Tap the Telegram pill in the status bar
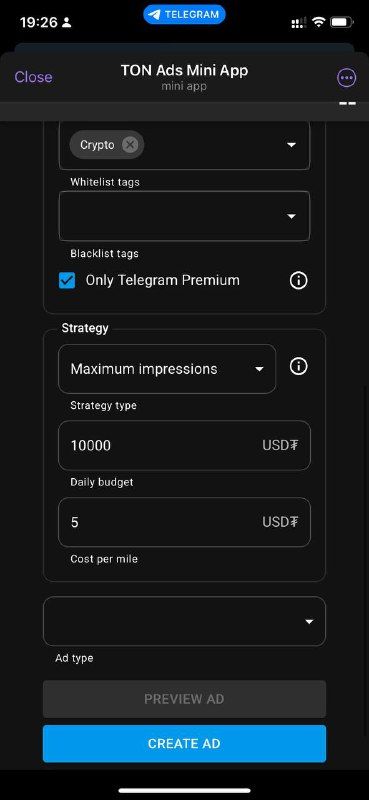The image size is (369, 800). (184, 14)
